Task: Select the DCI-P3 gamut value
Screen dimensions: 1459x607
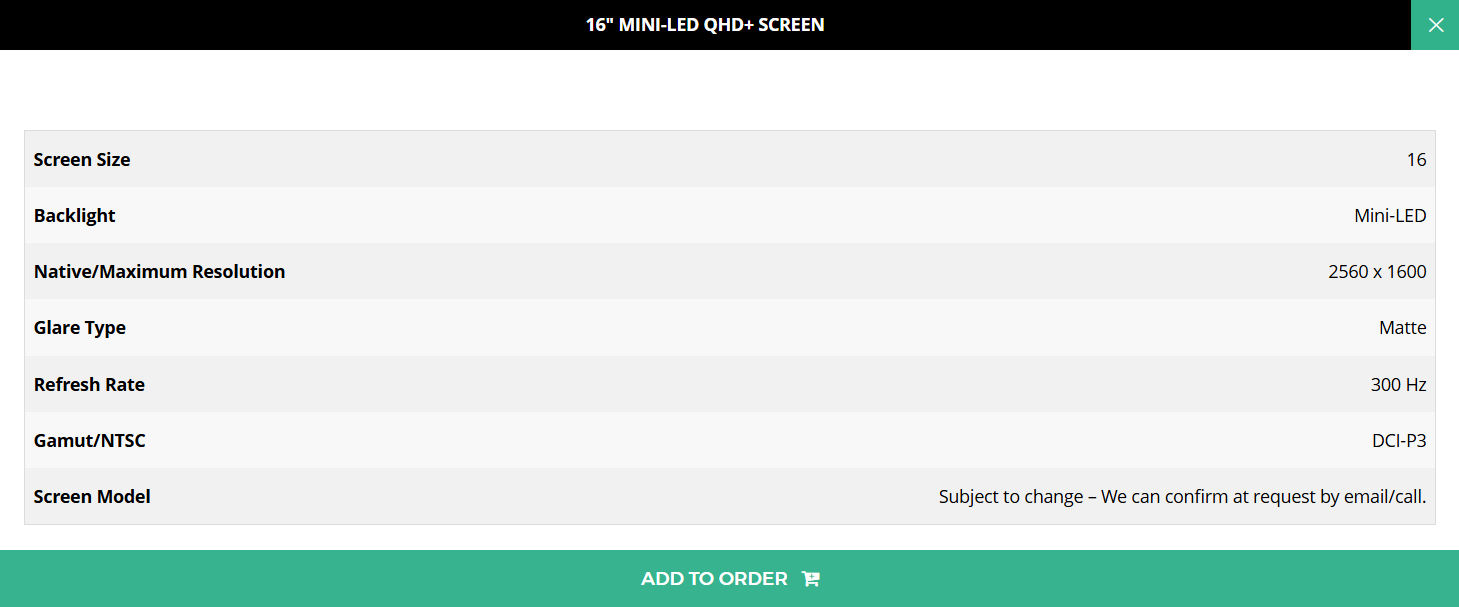Action: pos(1399,440)
